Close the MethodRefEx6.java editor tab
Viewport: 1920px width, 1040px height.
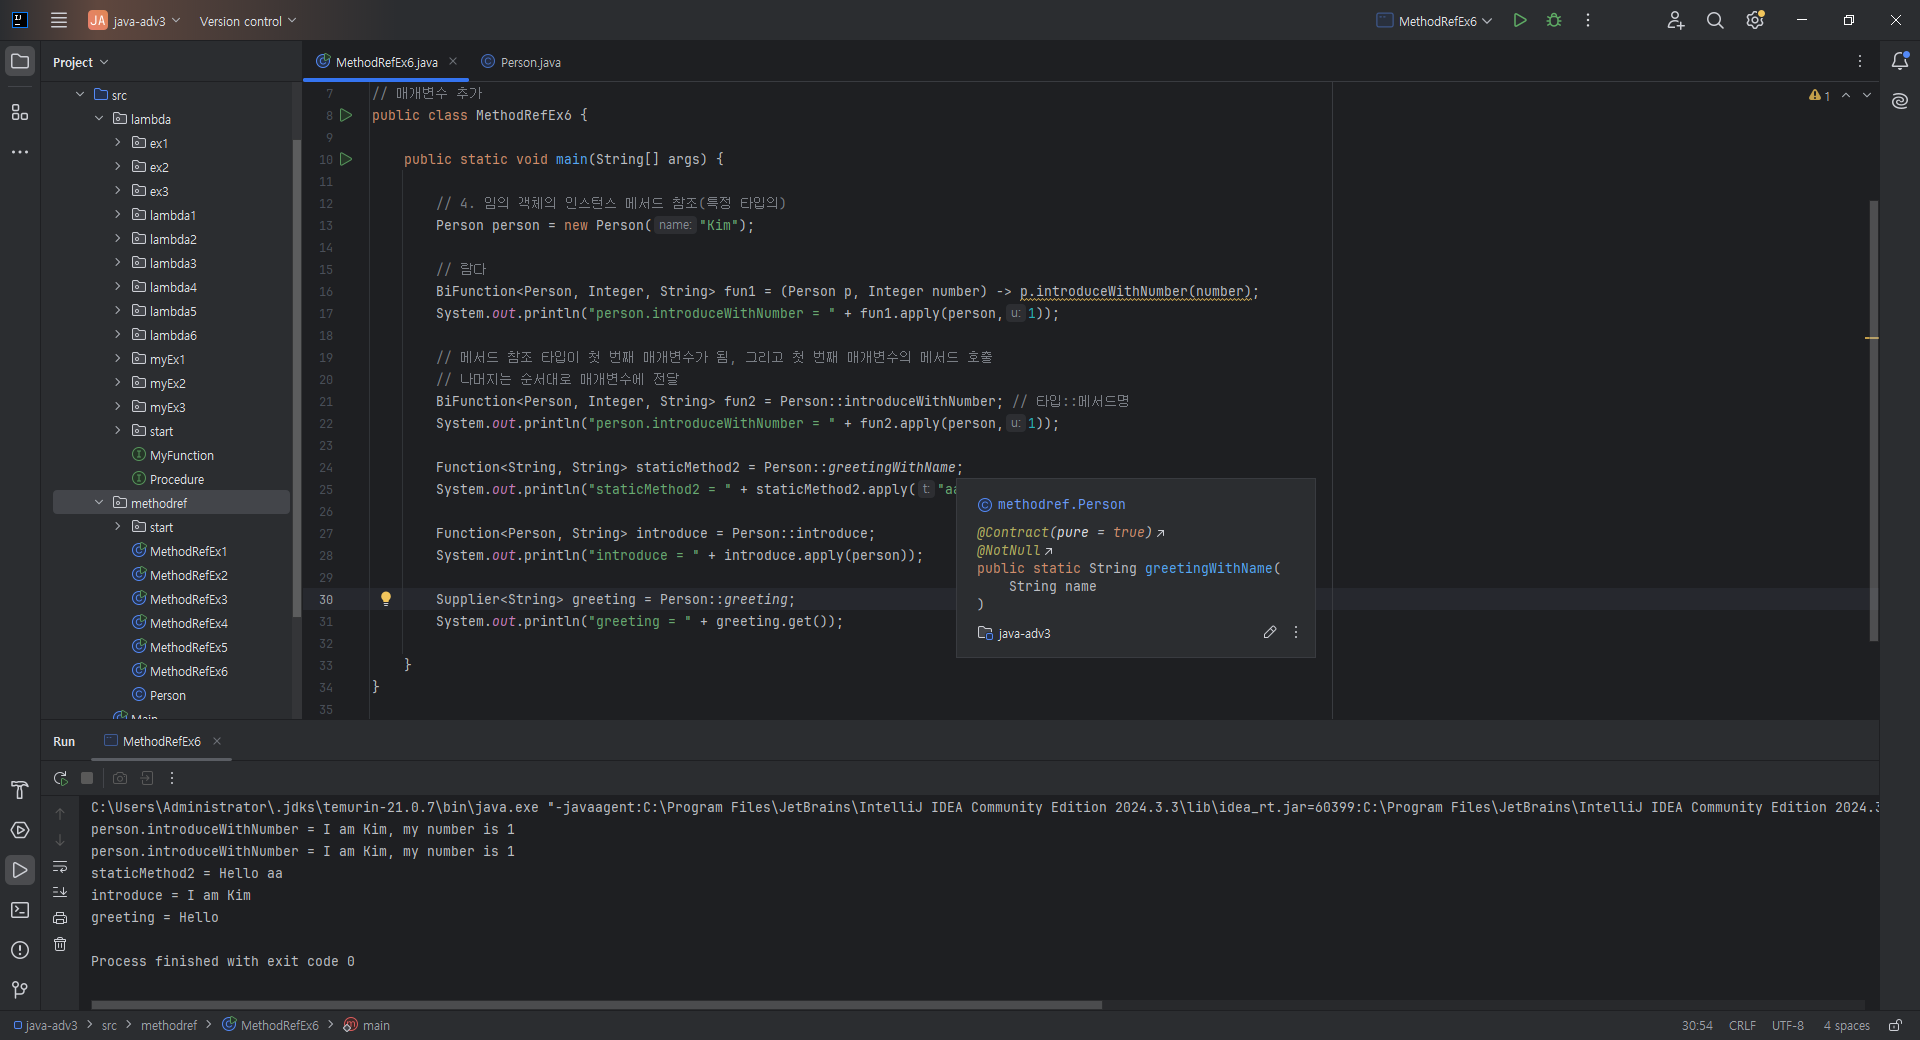coord(453,61)
